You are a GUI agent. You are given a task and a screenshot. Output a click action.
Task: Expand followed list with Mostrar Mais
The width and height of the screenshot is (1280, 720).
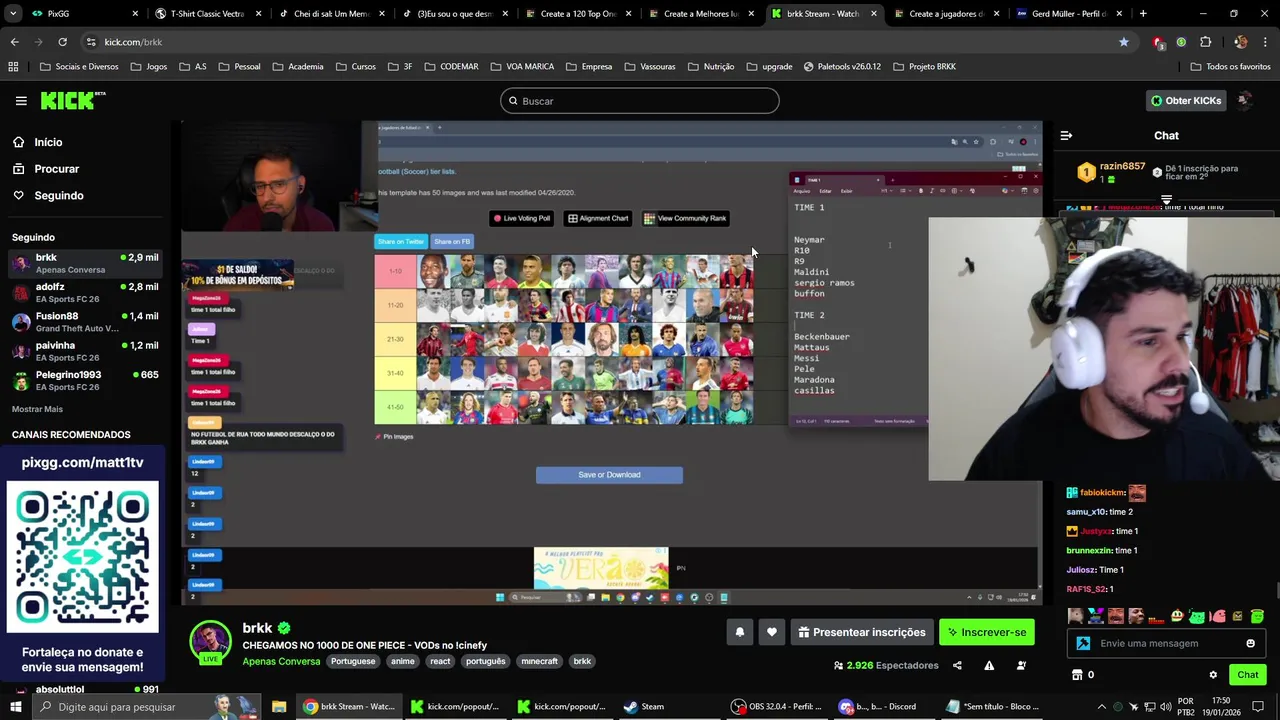[37, 409]
